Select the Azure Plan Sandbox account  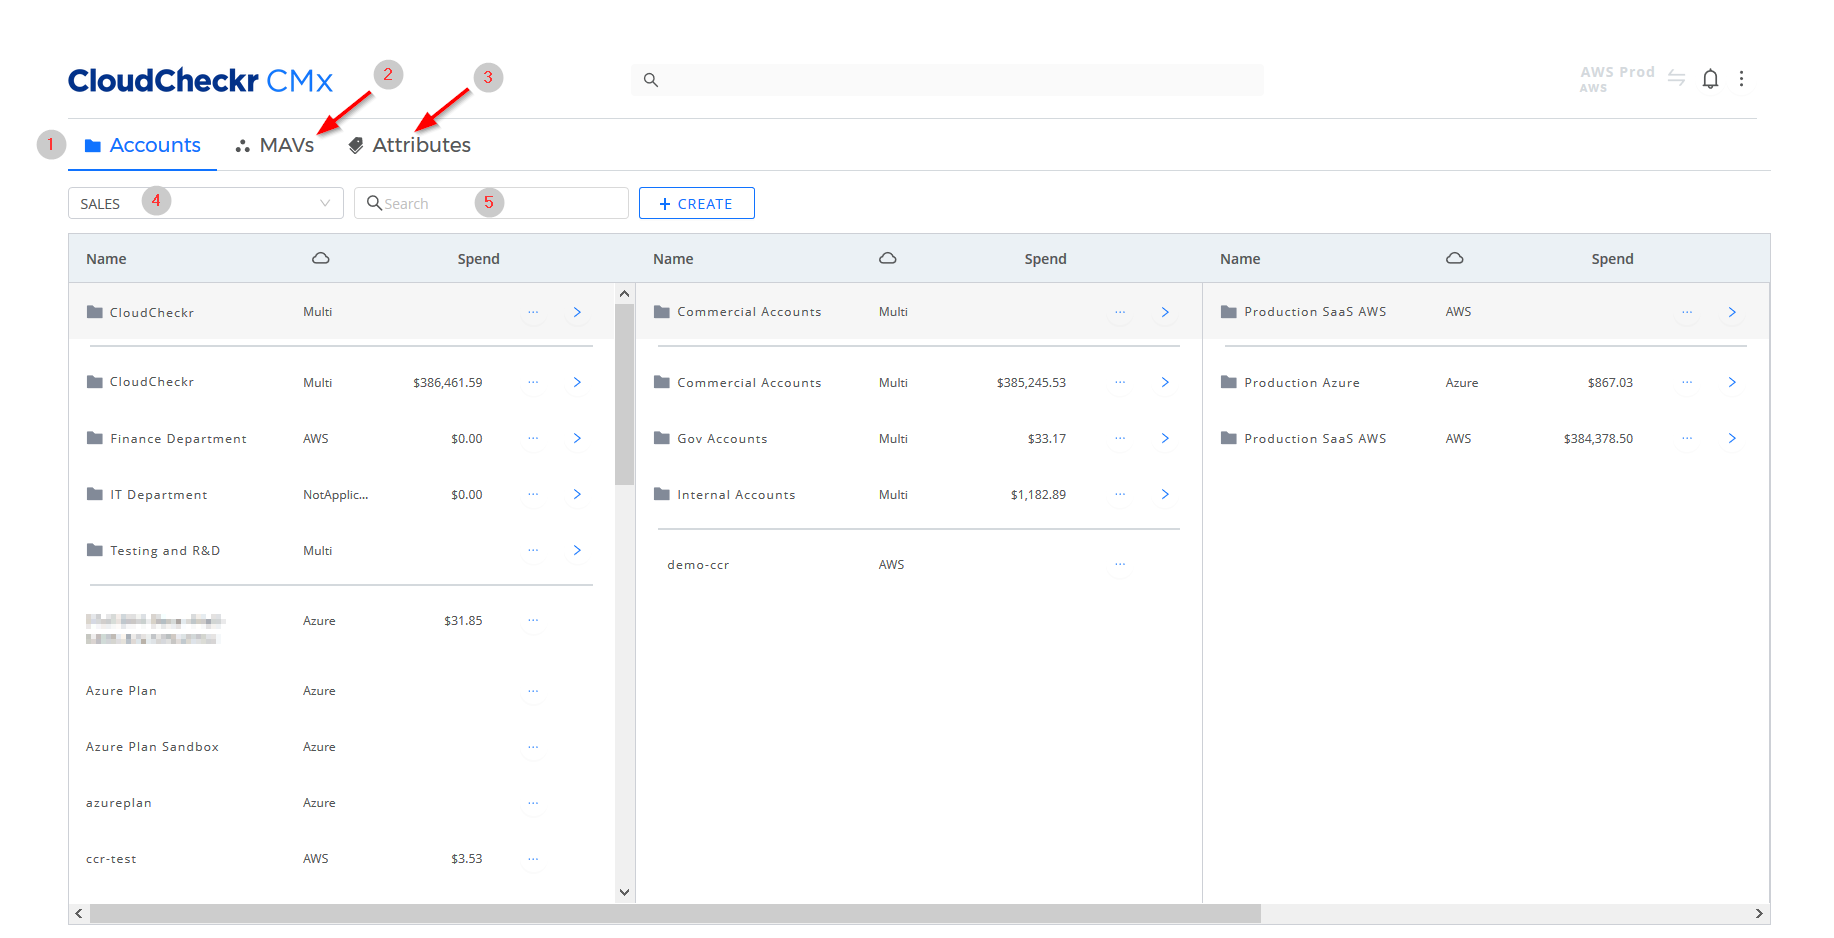pos(152,747)
